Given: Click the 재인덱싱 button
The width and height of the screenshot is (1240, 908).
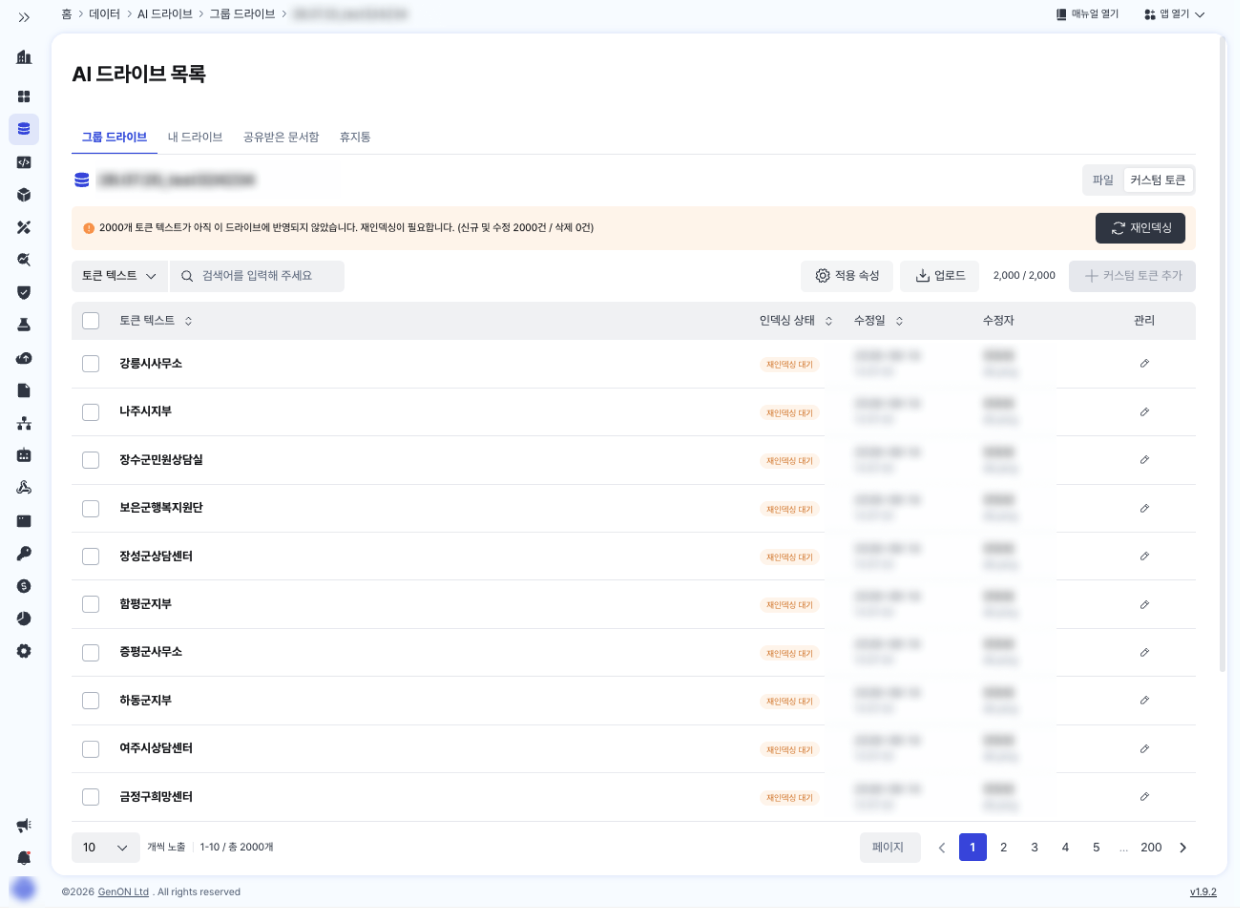Looking at the screenshot, I should coord(1140,228).
